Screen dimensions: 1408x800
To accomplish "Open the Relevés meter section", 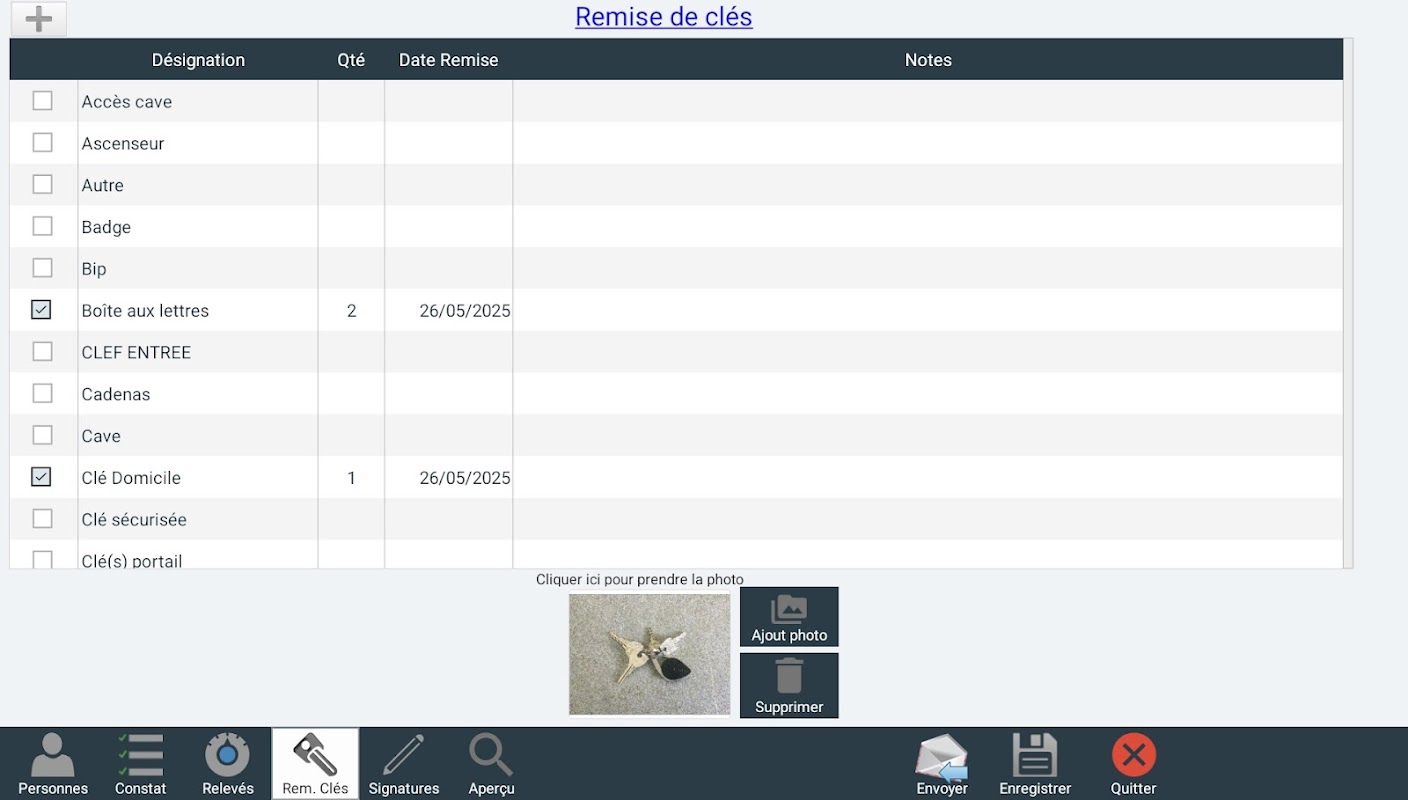I will pos(227,764).
